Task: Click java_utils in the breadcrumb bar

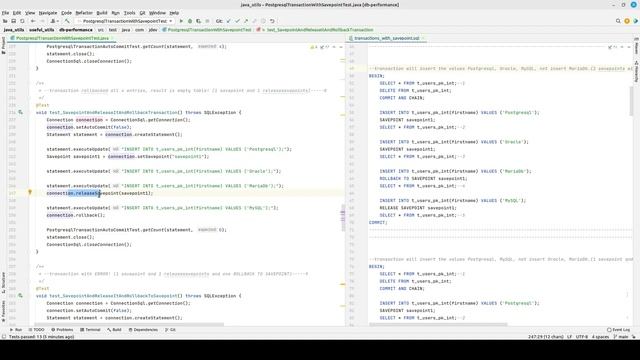Action: tap(14, 30)
